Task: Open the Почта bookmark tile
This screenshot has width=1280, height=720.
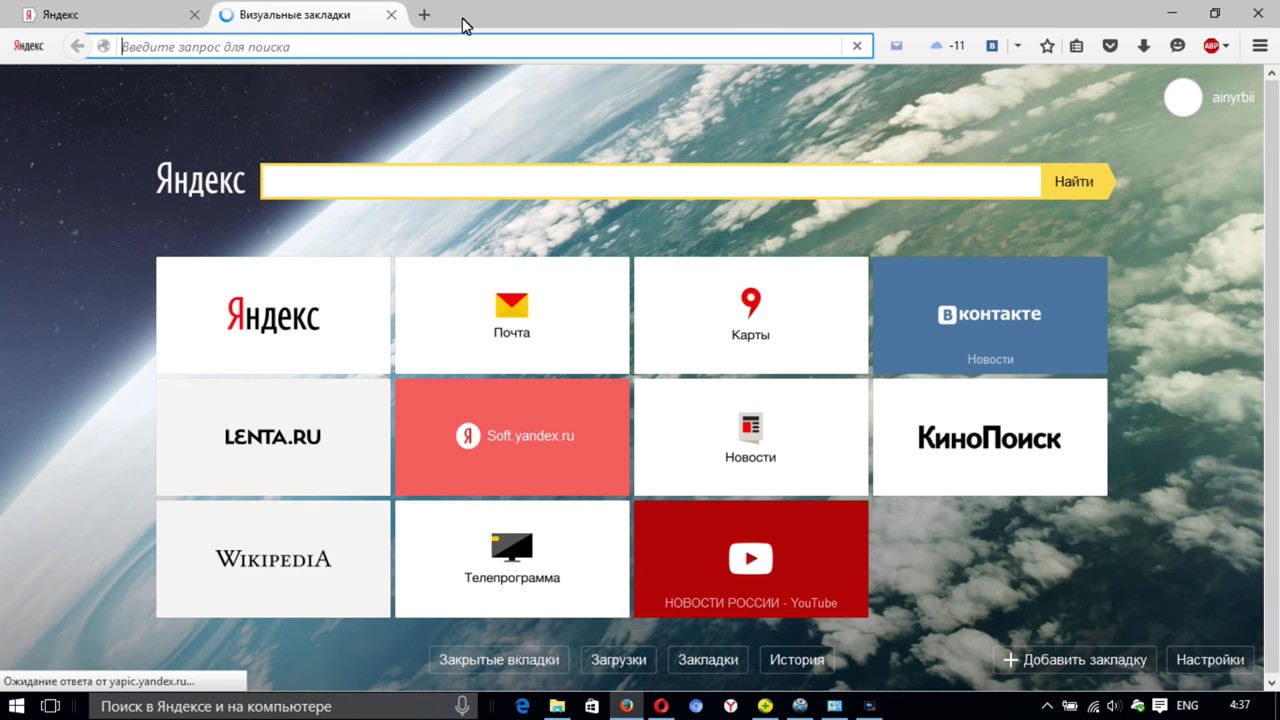Action: [512, 315]
